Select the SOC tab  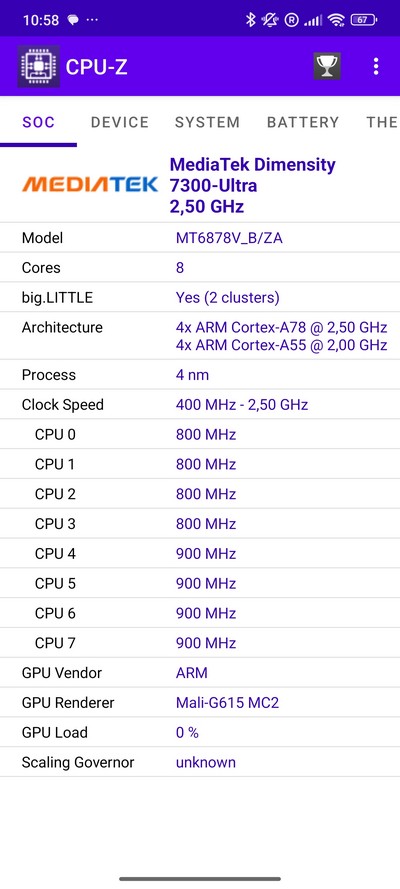click(39, 122)
